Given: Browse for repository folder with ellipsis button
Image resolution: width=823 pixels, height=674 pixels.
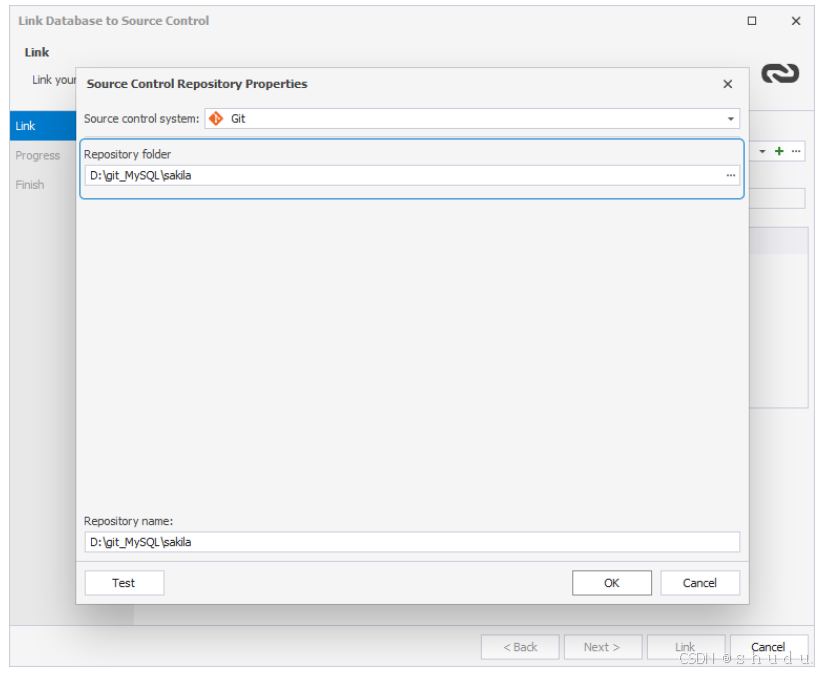Looking at the screenshot, I should coord(731,175).
